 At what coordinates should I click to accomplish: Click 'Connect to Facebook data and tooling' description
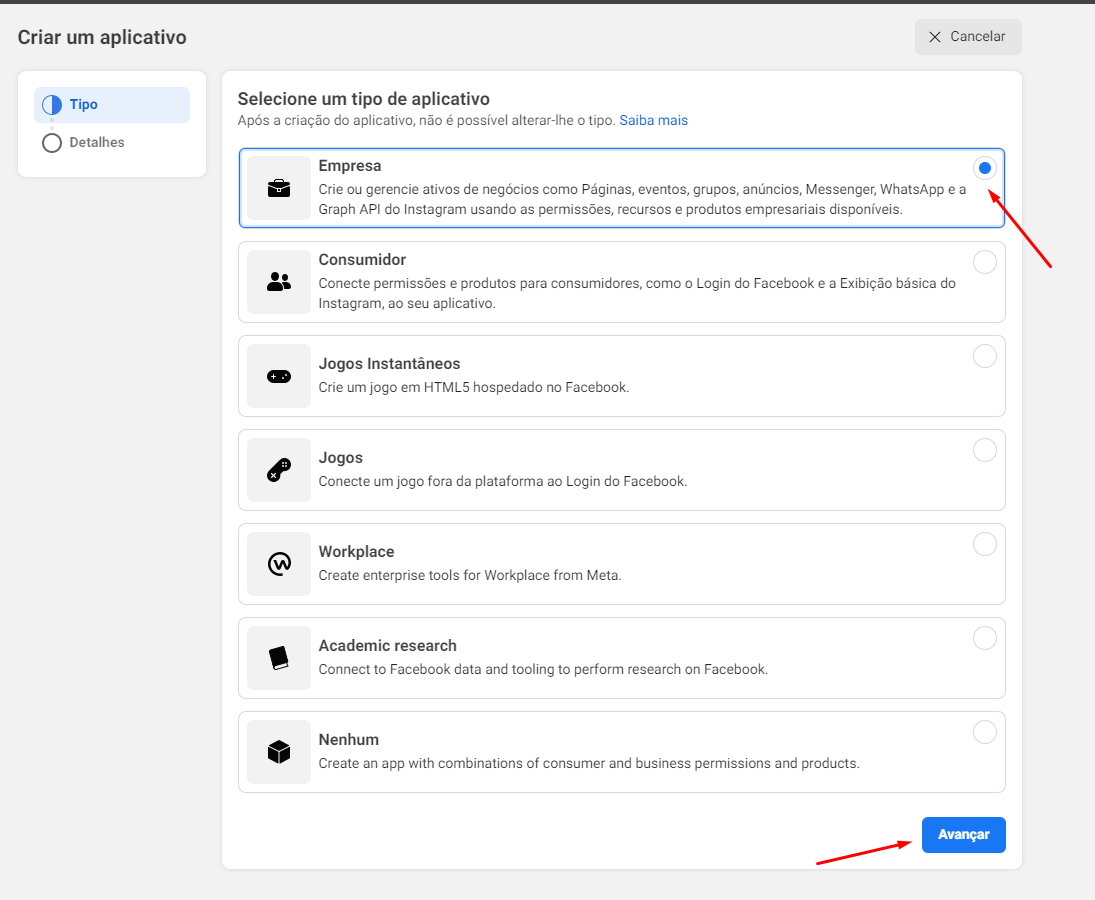tap(543, 669)
